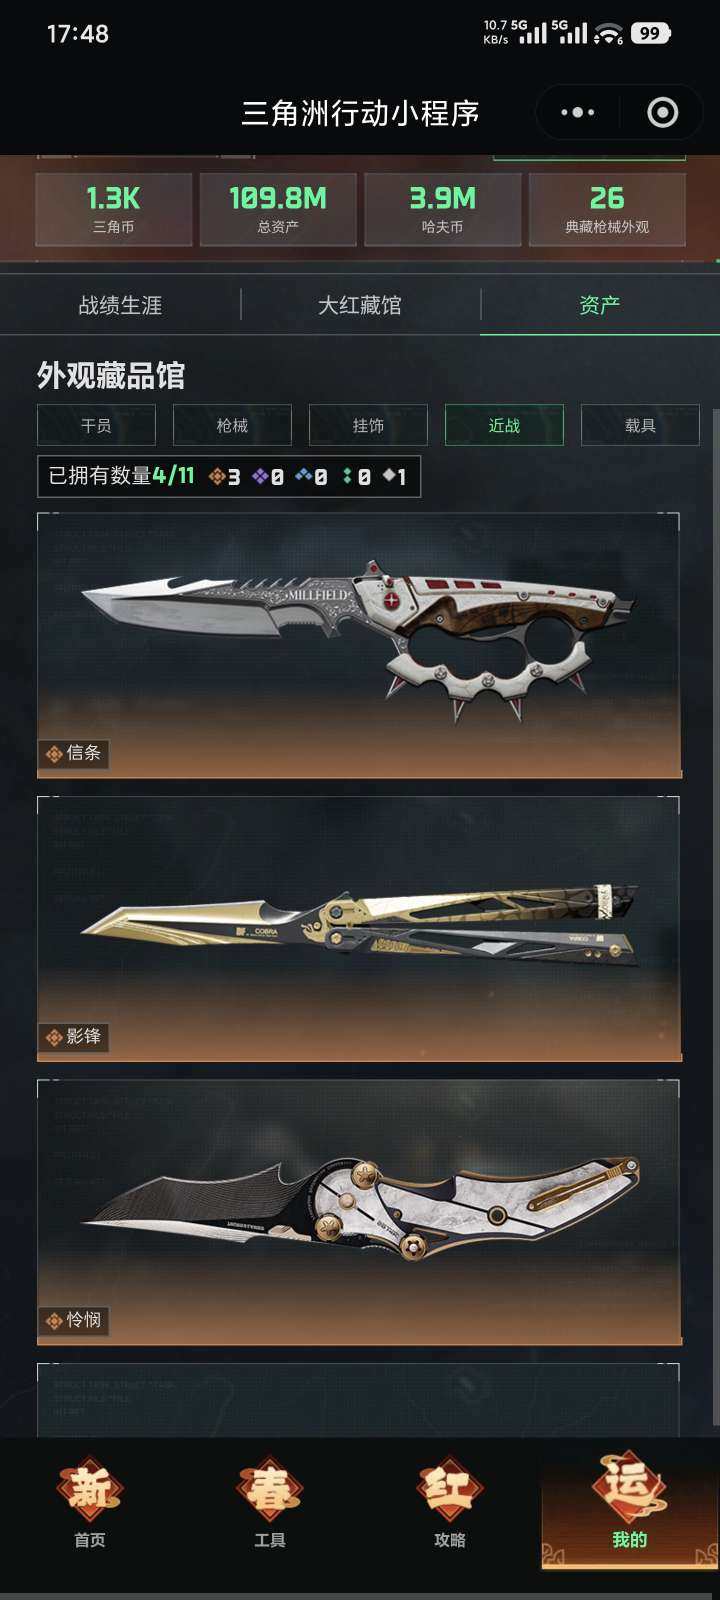Open the mini program three-dots menu
Screen dimensions: 720x1600
click(x=578, y=113)
